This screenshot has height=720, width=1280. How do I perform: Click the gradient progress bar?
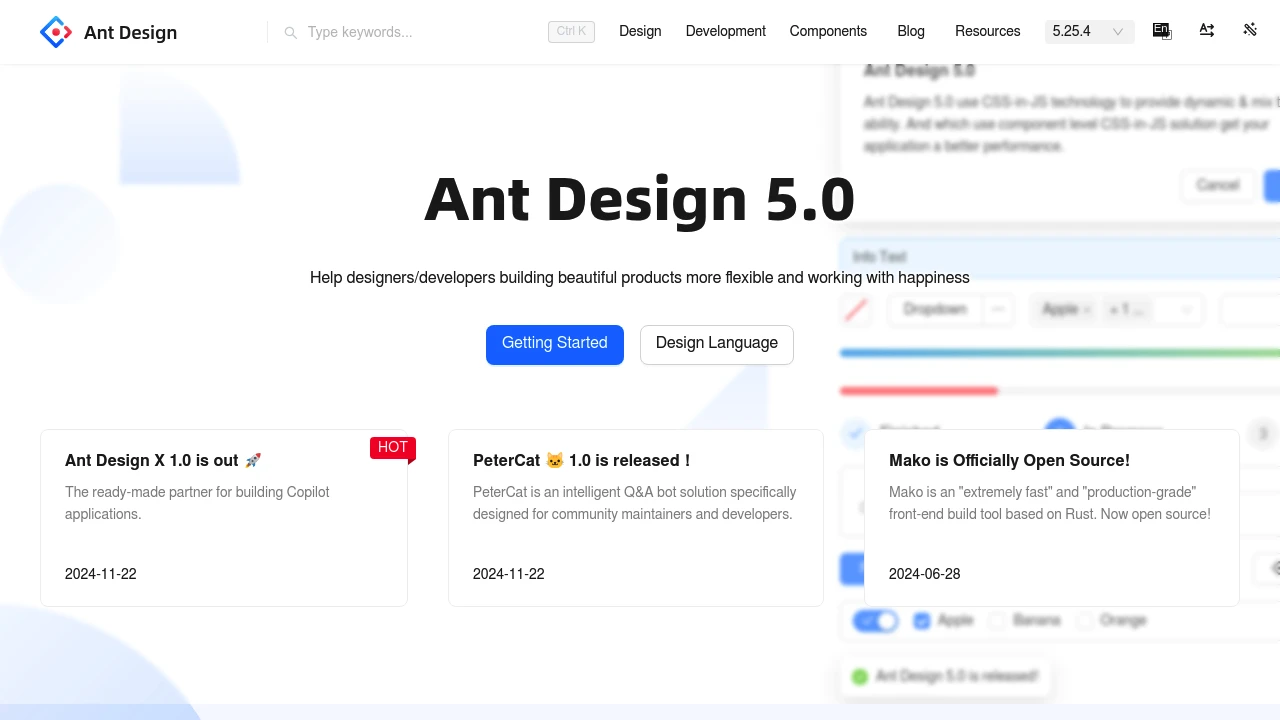(1060, 352)
